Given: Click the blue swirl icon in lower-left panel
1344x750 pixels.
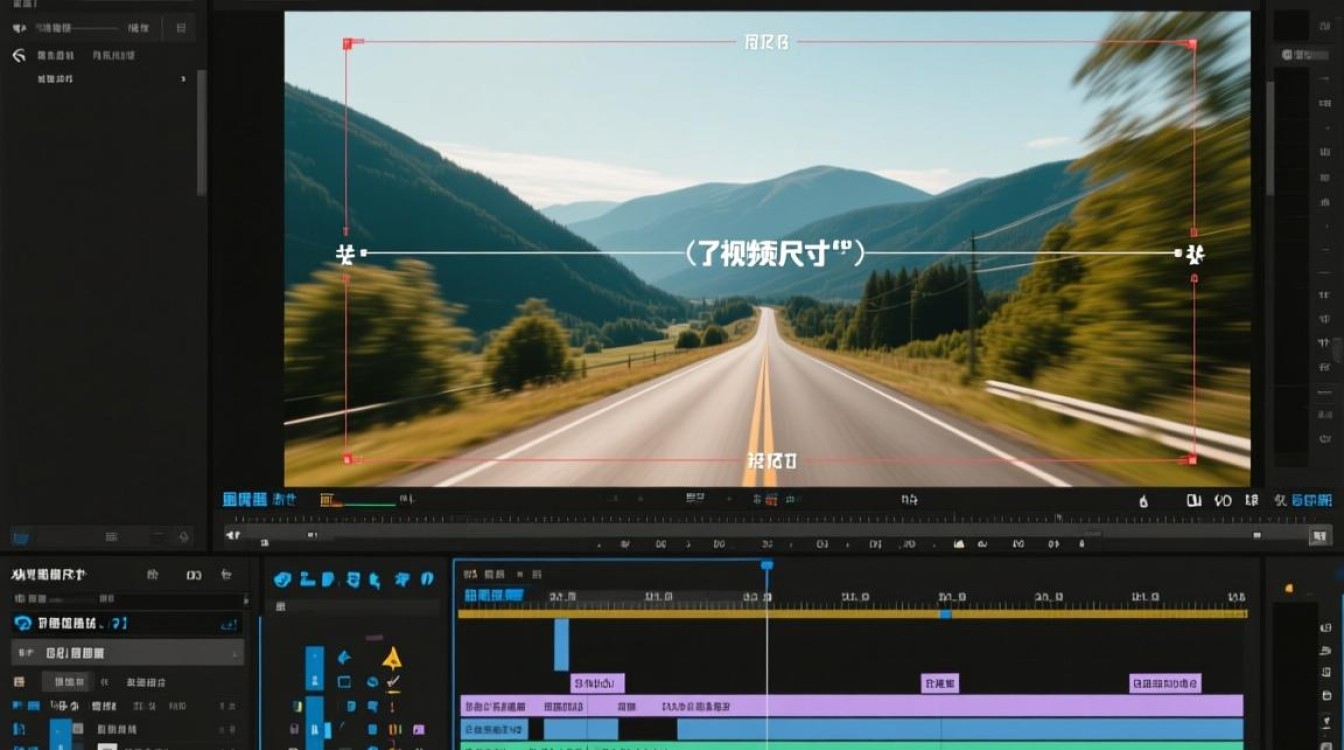Looking at the screenshot, I should coord(22,623).
